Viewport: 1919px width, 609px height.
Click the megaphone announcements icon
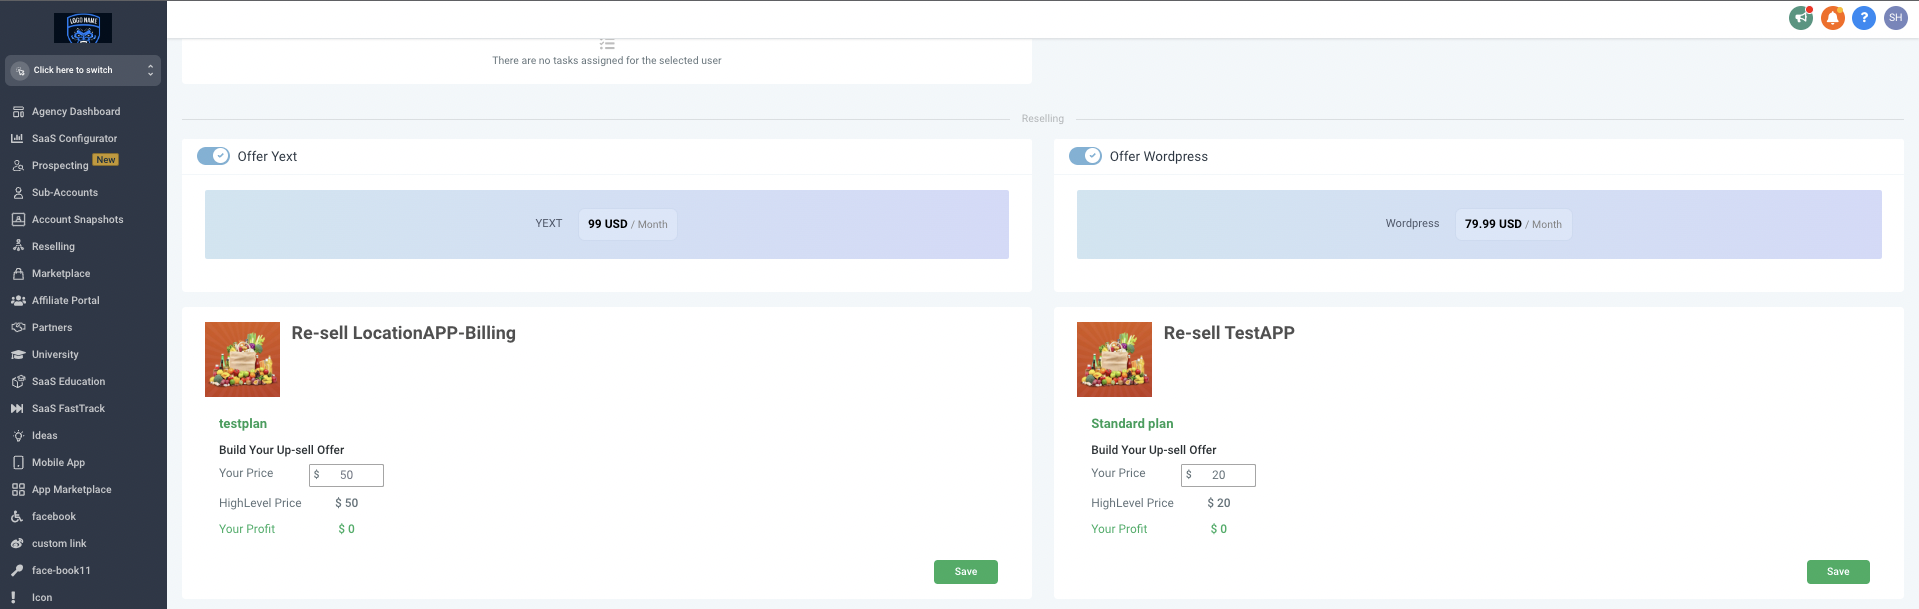(x=1800, y=18)
